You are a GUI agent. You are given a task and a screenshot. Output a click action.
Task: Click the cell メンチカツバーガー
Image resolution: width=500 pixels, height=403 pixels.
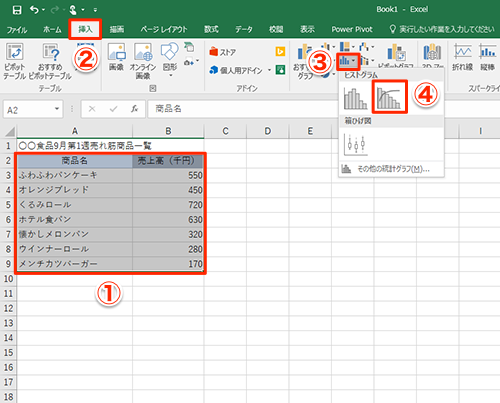[x=75, y=264]
